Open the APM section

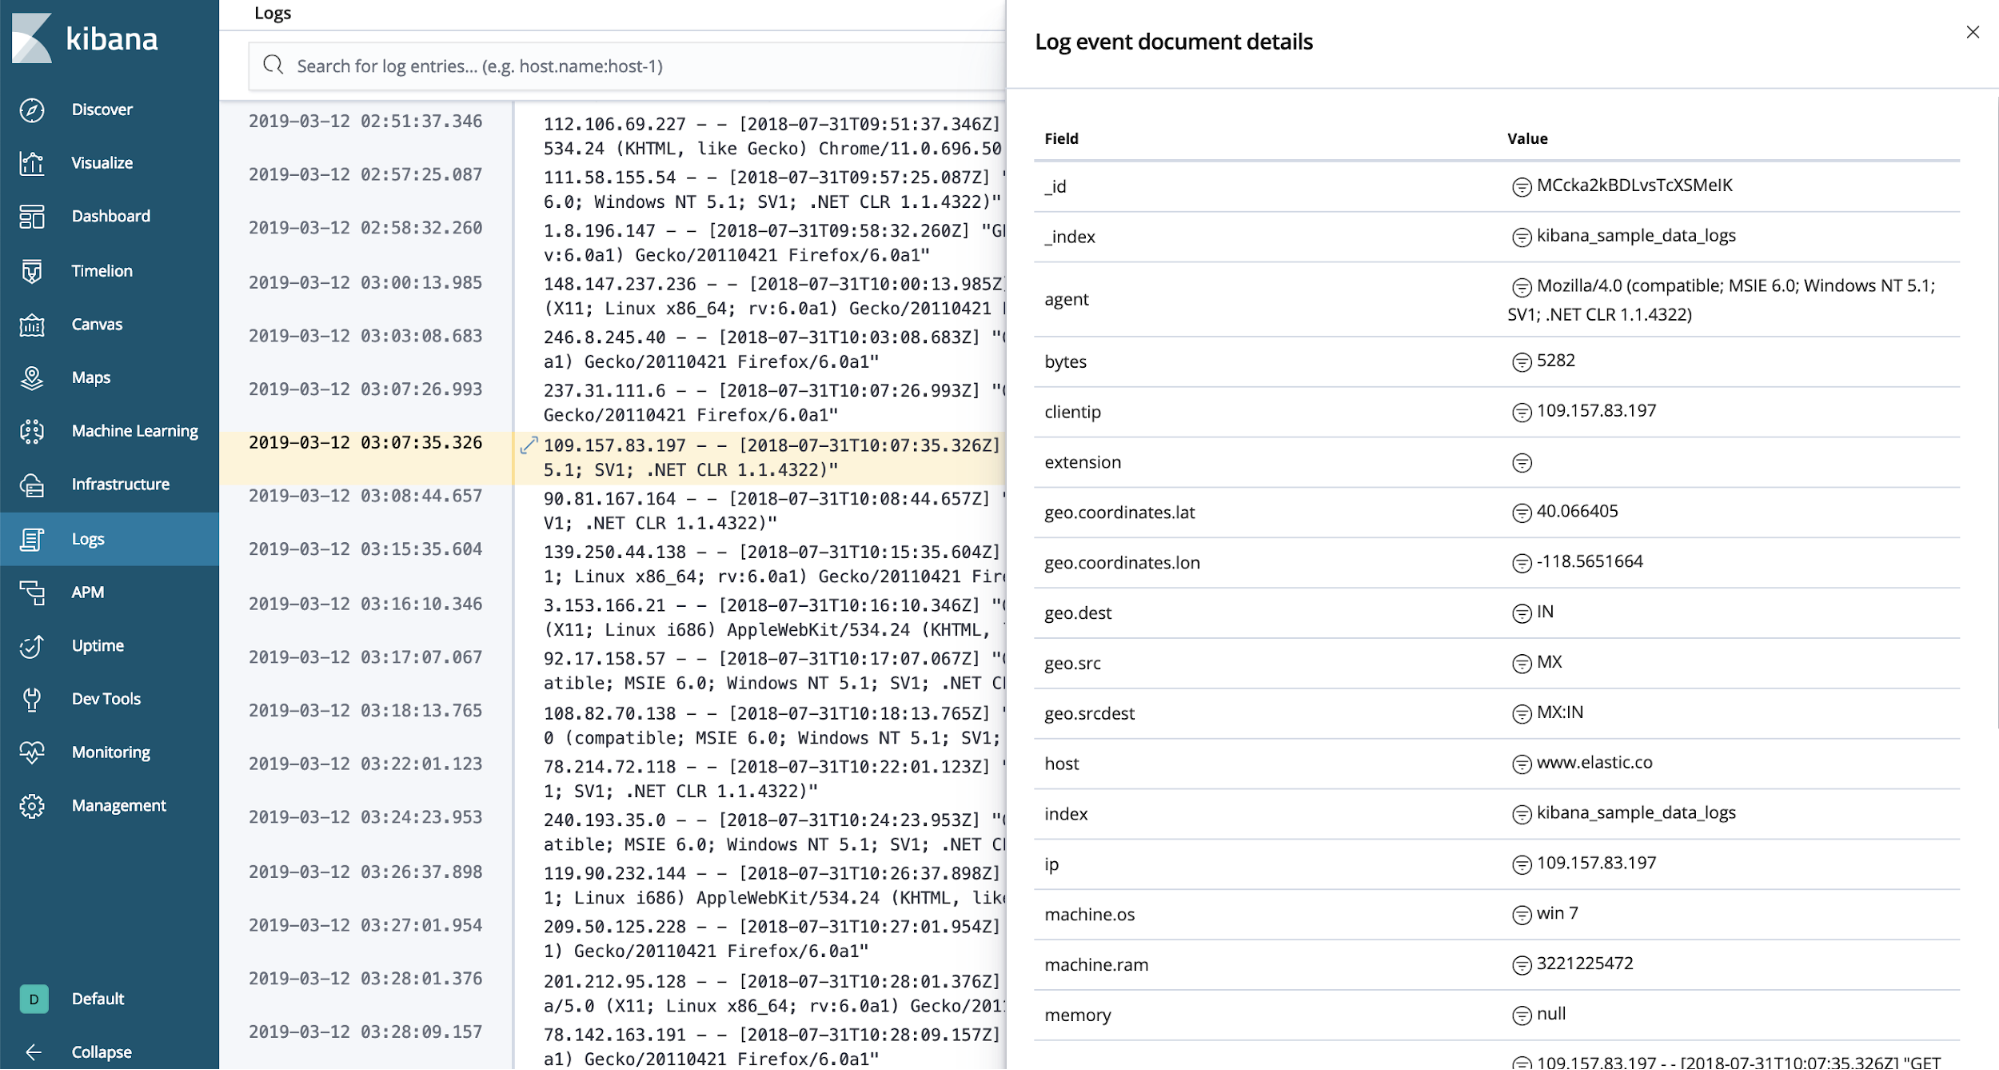coord(87,591)
